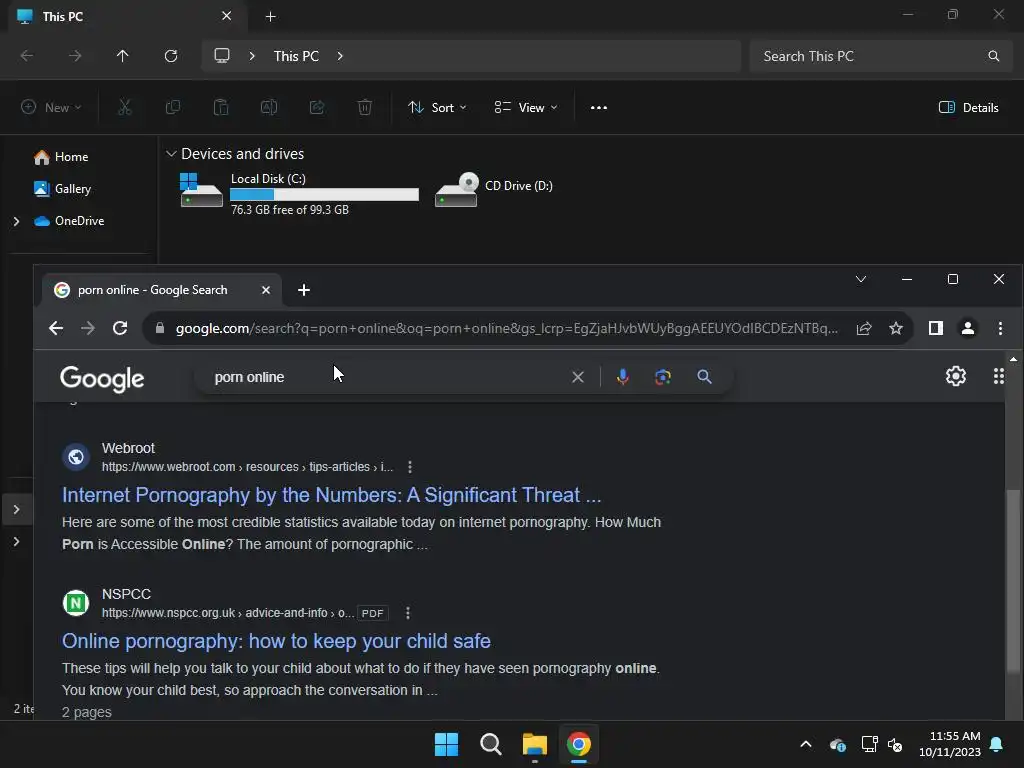Open the Chrome profile icon
Image resolution: width=1024 pixels, height=768 pixels.
pos(968,328)
